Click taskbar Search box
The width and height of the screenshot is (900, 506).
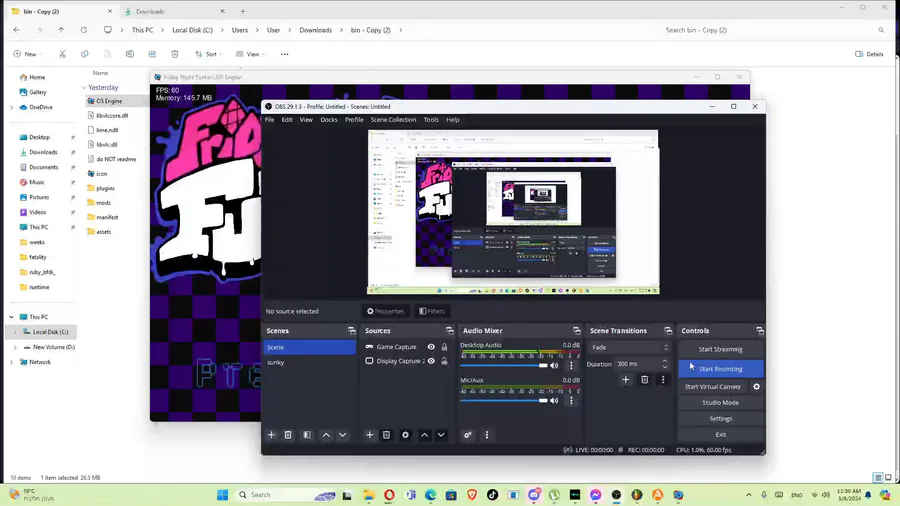(x=286, y=495)
